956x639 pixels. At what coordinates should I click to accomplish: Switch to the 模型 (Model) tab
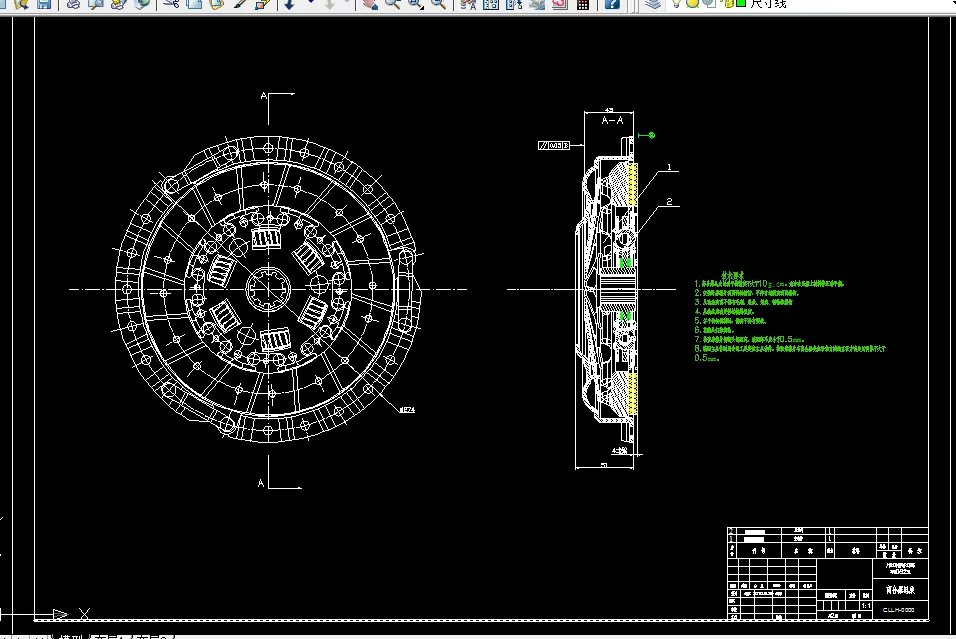tap(71, 637)
